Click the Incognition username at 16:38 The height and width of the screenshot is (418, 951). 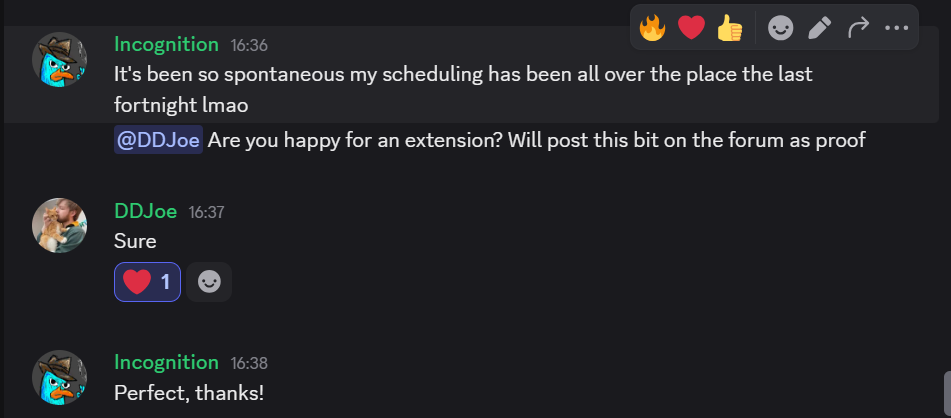(x=166, y=362)
